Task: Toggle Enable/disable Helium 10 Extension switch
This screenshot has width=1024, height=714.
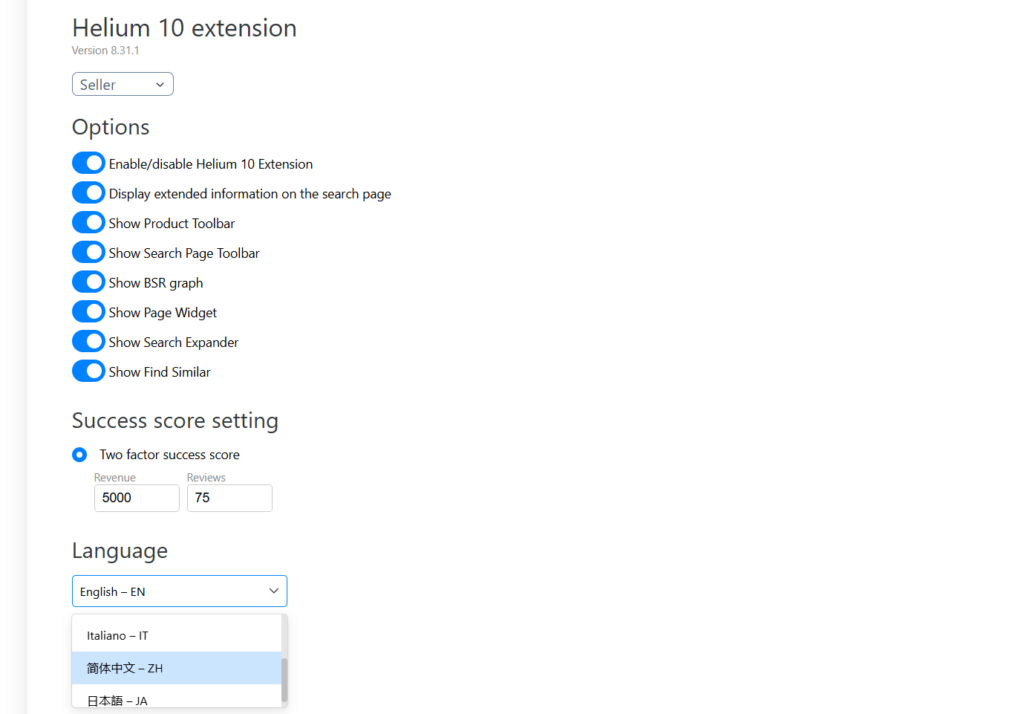Action: (x=88, y=163)
